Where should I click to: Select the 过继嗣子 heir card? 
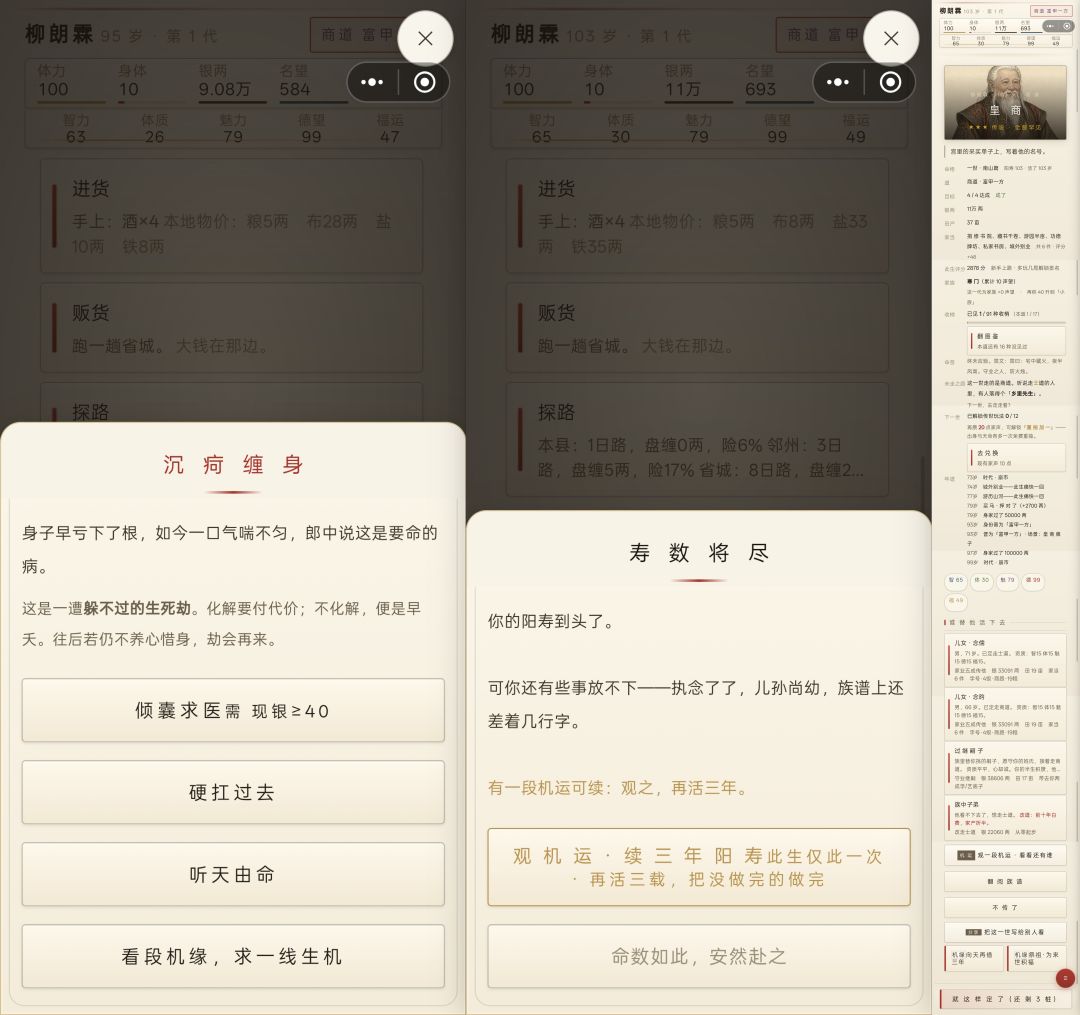coord(1006,768)
